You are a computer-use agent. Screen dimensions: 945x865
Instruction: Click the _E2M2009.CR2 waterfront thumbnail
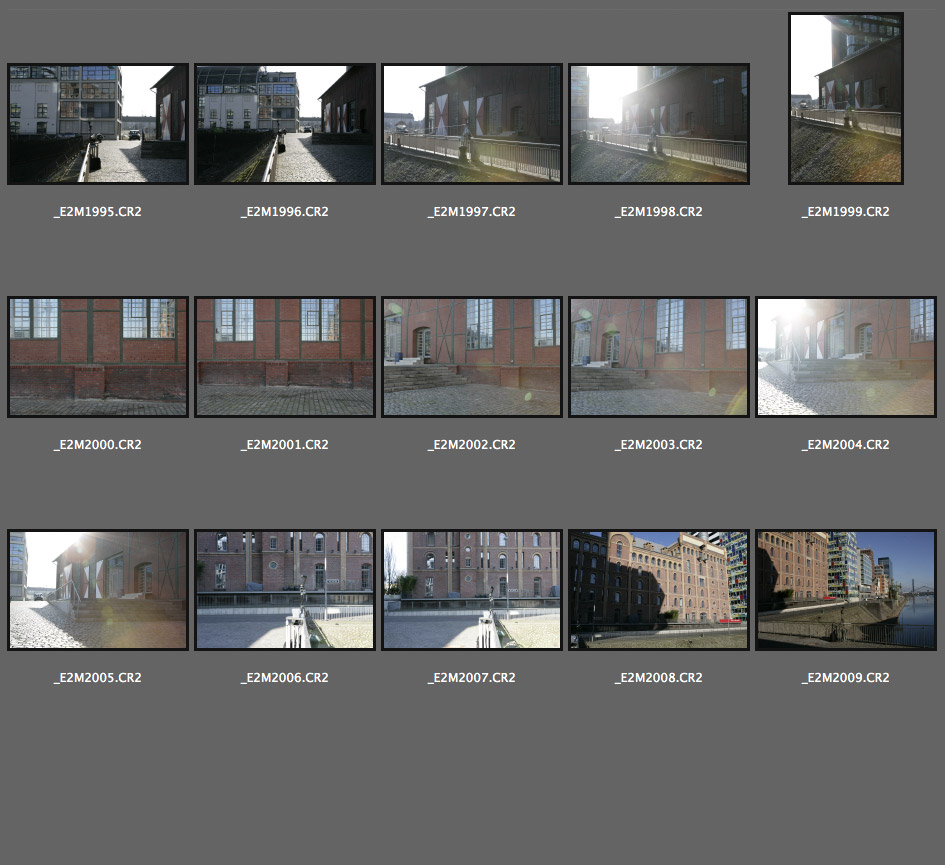pyautogui.click(x=846, y=590)
